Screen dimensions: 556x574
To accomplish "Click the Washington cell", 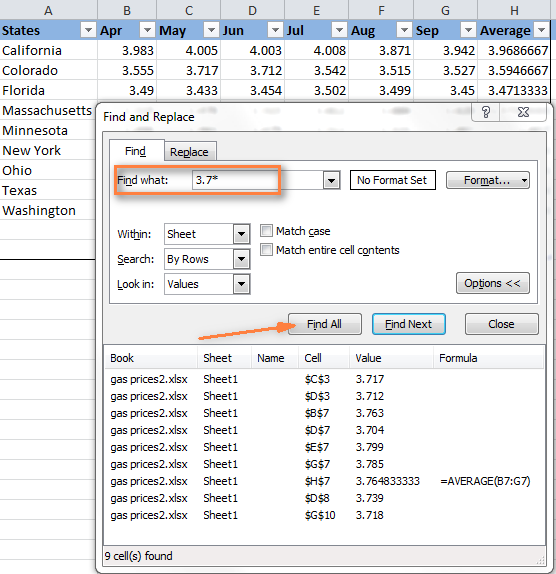I will point(48,210).
